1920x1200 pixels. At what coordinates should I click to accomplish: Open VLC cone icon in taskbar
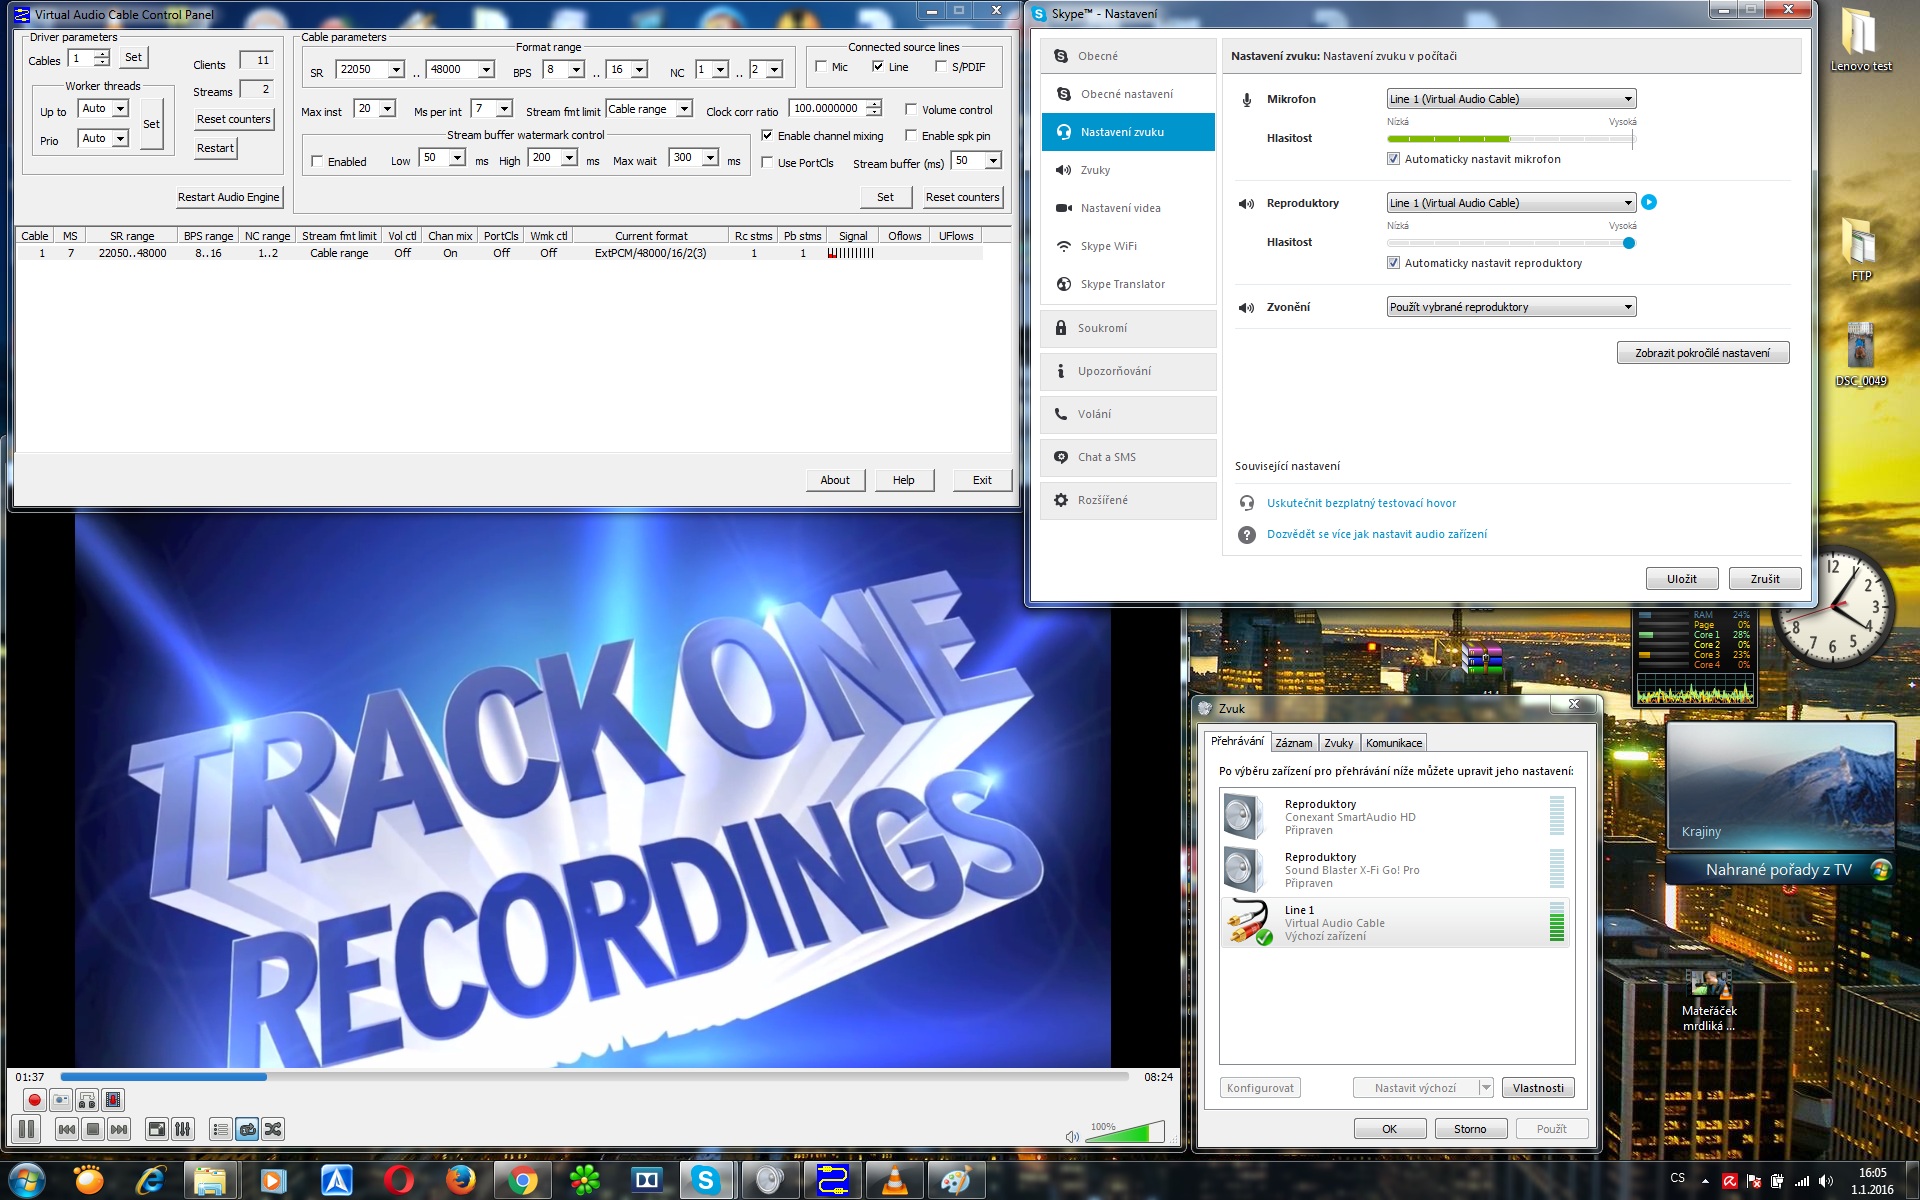point(894,1180)
